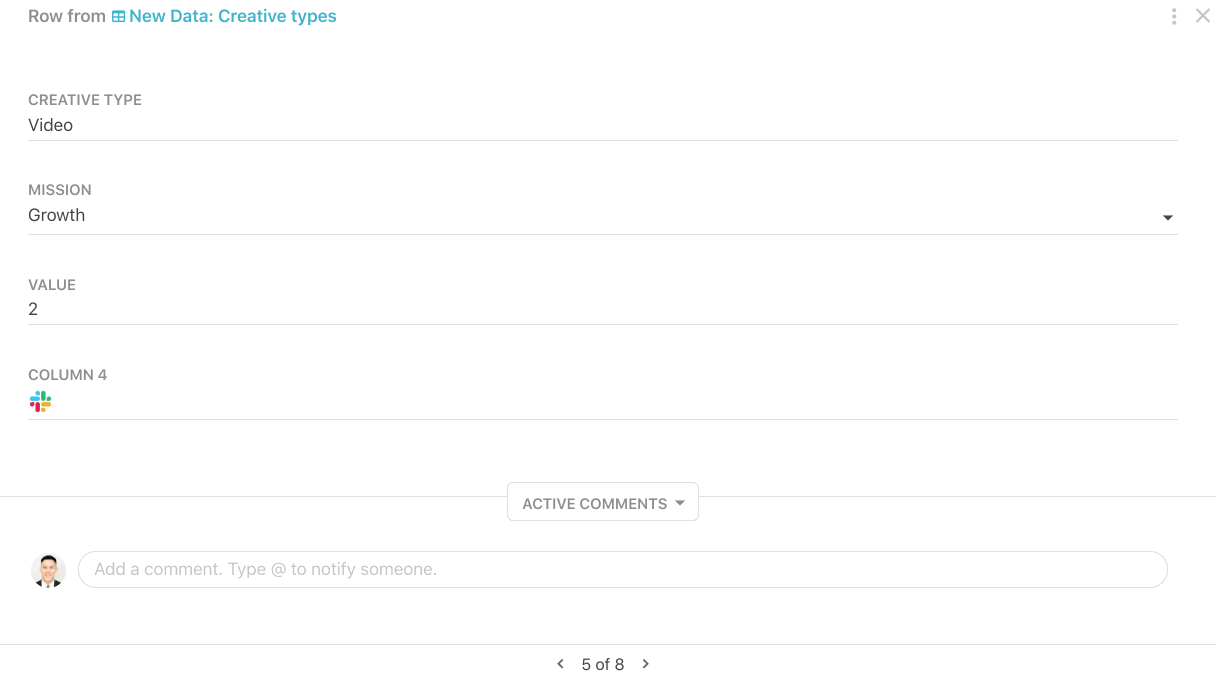Click the user avatar beside comment box
Image resolution: width=1216 pixels, height=680 pixels.
point(48,570)
